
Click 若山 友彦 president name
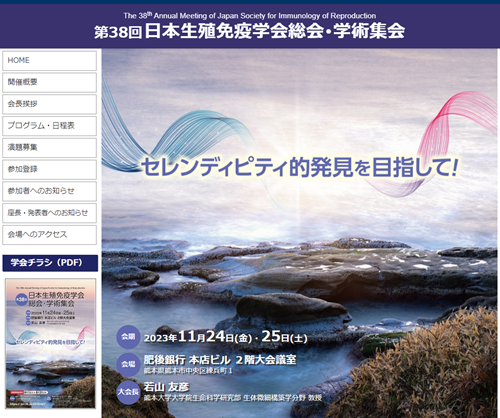pos(166,387)
